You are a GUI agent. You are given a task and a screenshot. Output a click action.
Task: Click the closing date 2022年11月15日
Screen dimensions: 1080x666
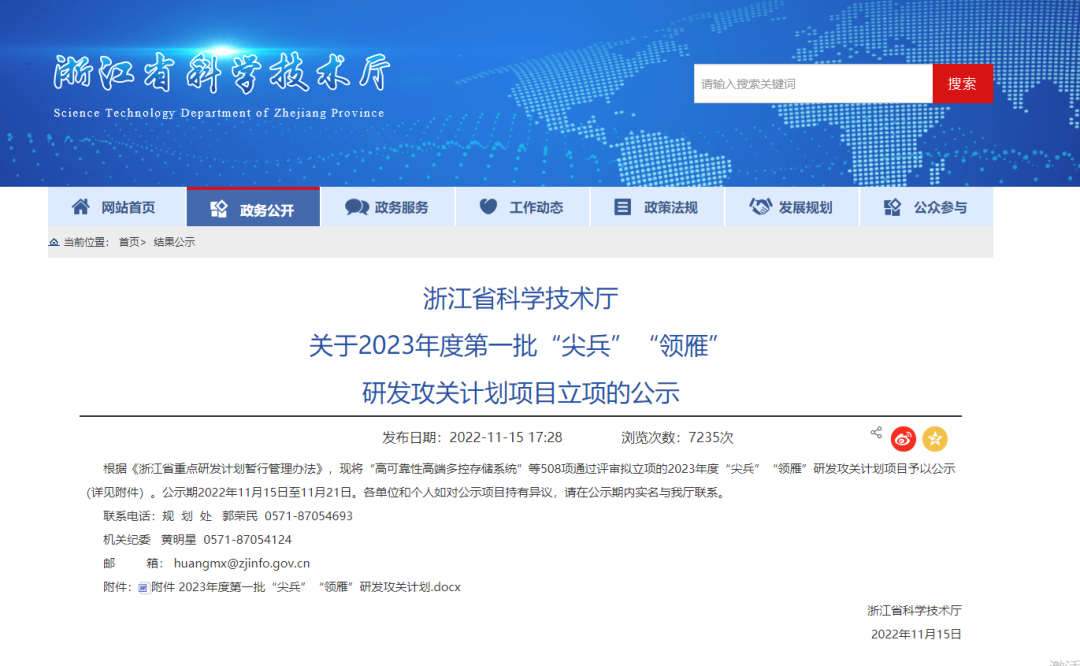pyautogui.click(x=916, y=634)
